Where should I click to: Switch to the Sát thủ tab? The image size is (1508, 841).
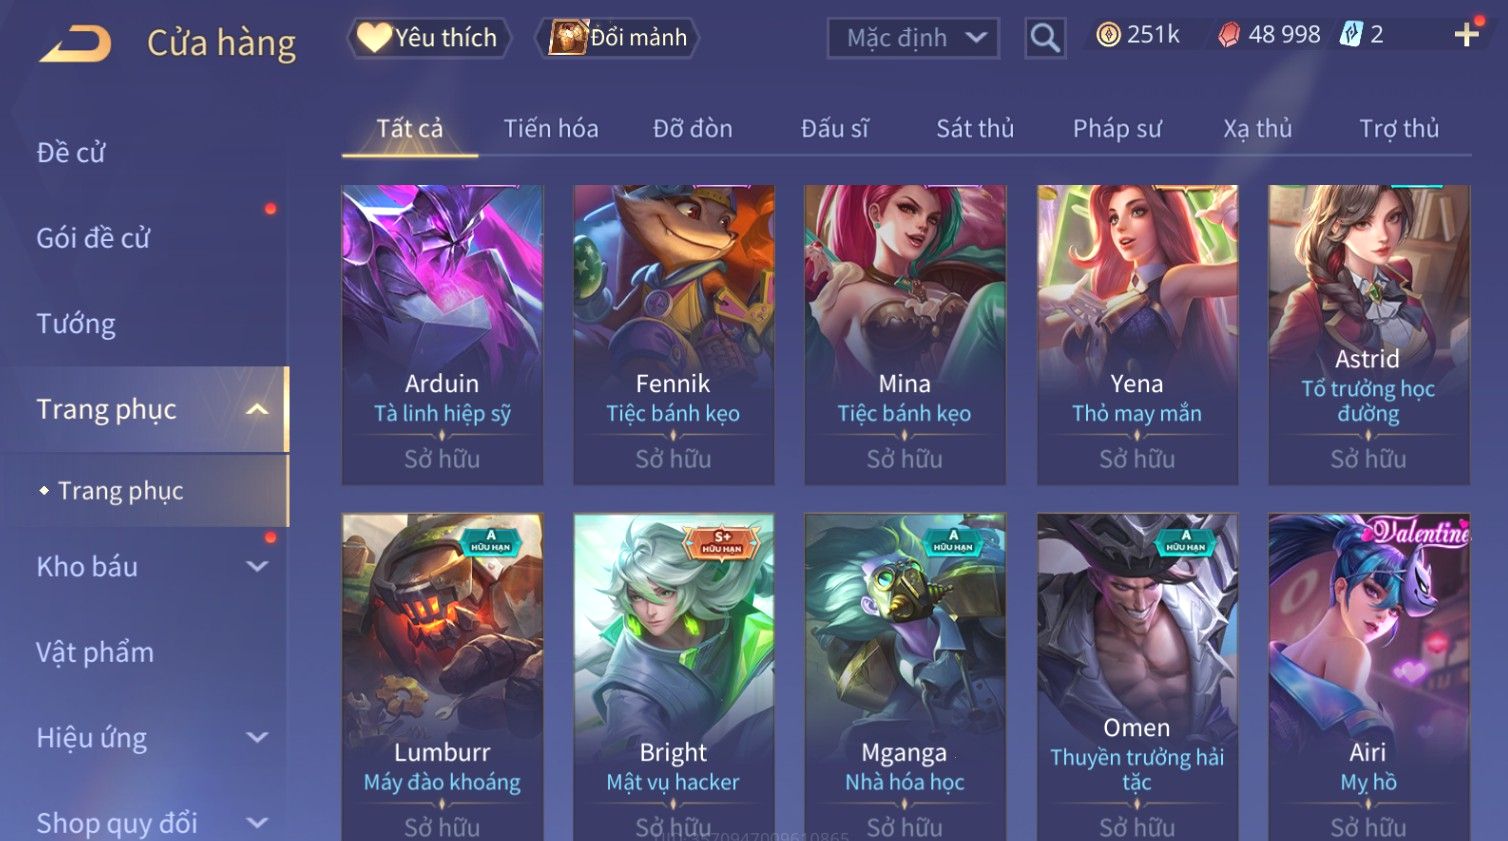pyautogui.click(x=975, y=129)
